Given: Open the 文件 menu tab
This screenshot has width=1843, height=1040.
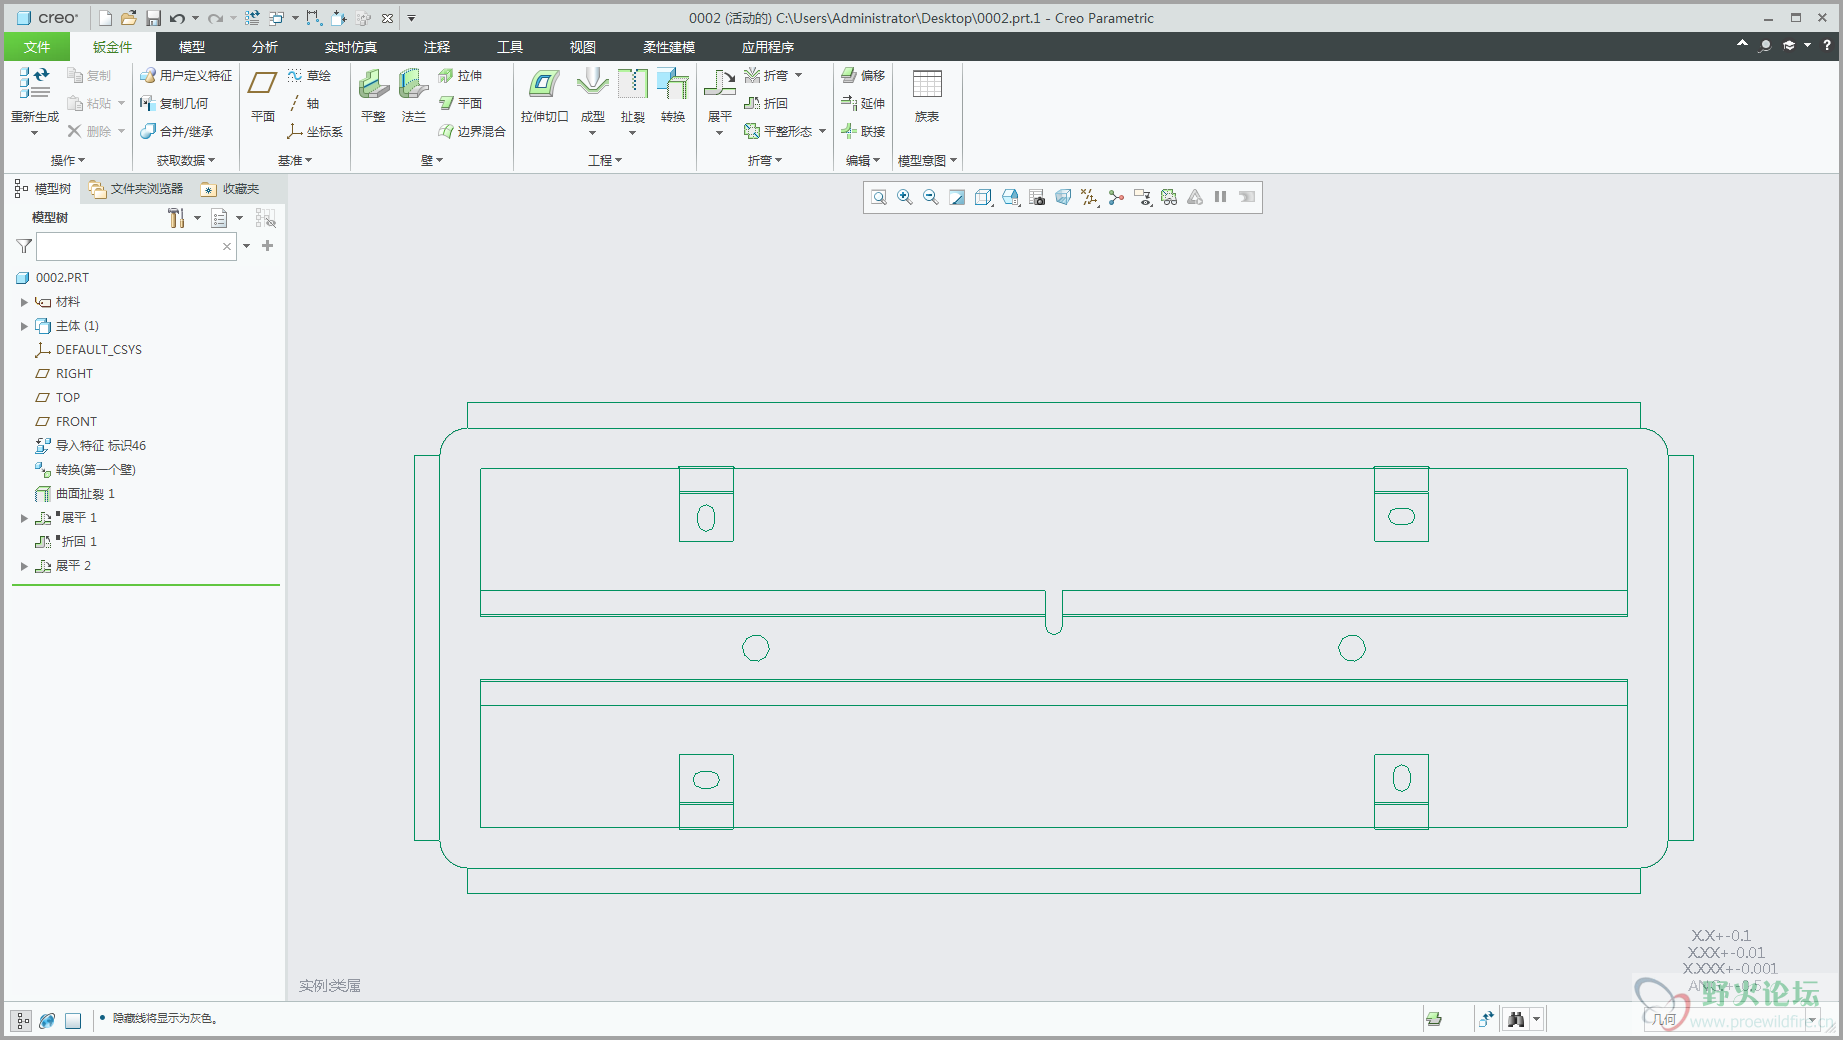Looking at the screenshot, I should click(x=37, y=47).
